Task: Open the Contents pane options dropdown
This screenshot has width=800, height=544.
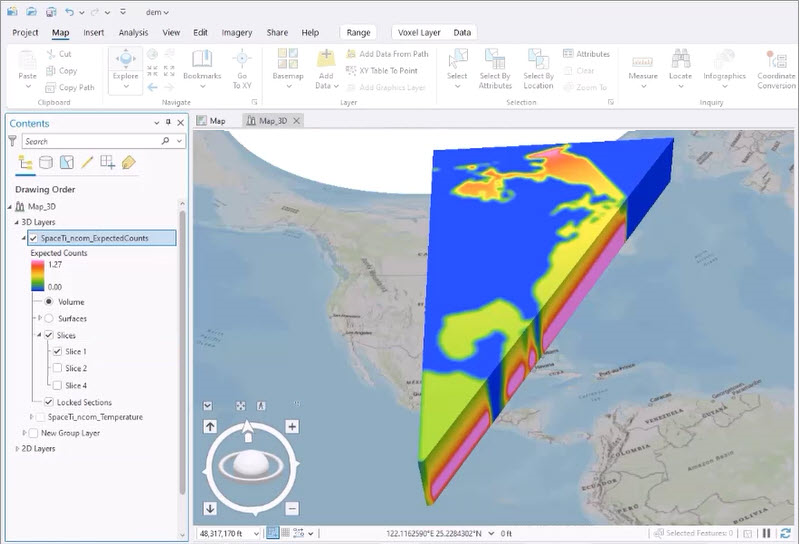Action: click(x=157, y=123)
